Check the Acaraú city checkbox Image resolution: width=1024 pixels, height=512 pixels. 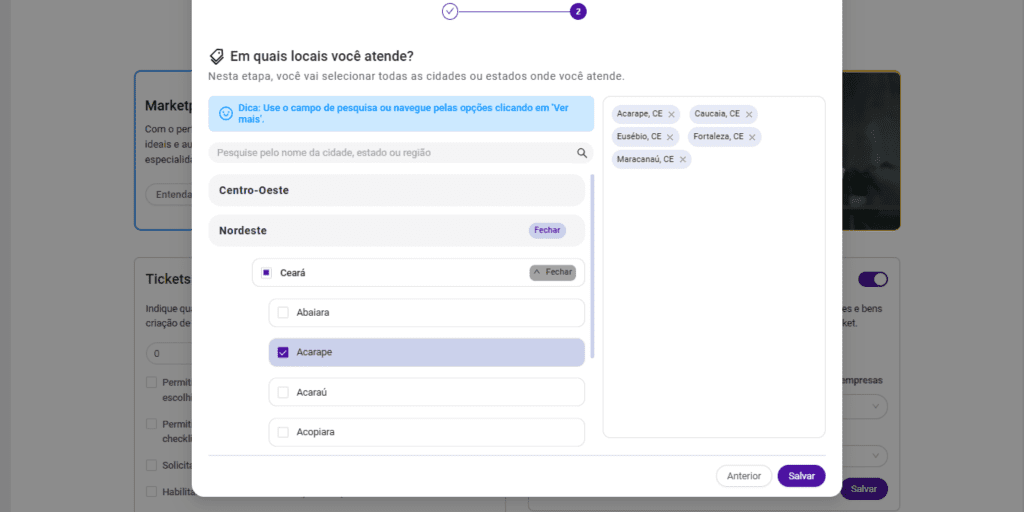283,392
